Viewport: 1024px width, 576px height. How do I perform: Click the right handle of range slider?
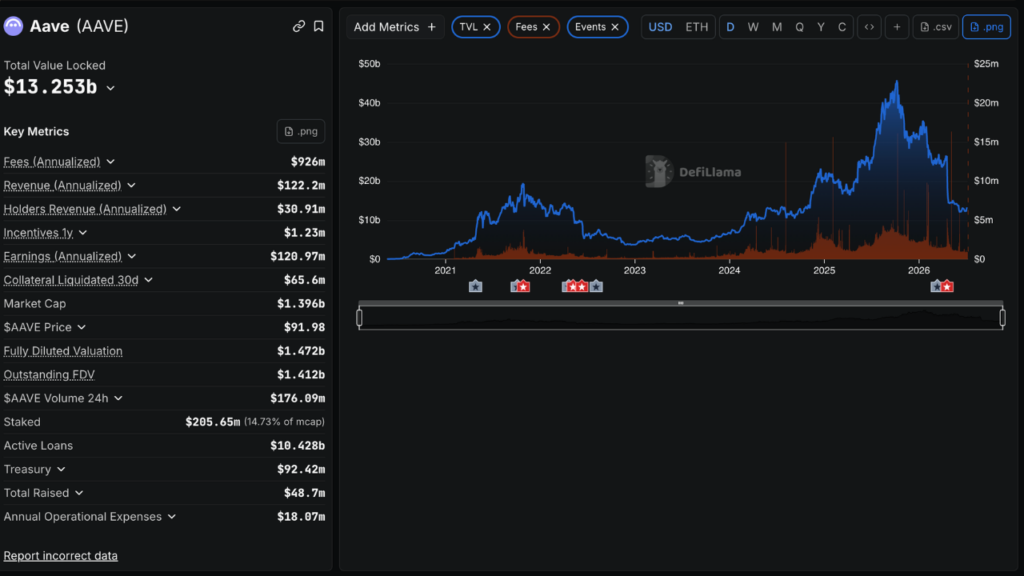(x=1002, y=317)
